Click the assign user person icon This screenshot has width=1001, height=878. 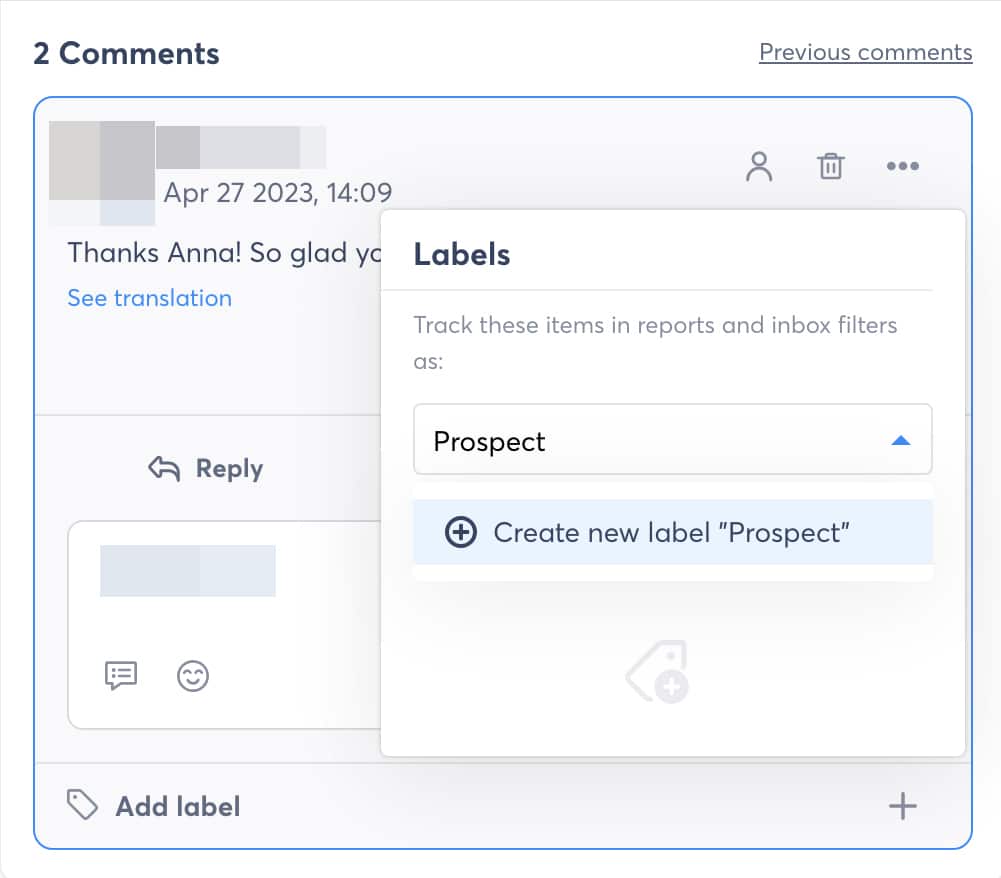tap(760, 166)
